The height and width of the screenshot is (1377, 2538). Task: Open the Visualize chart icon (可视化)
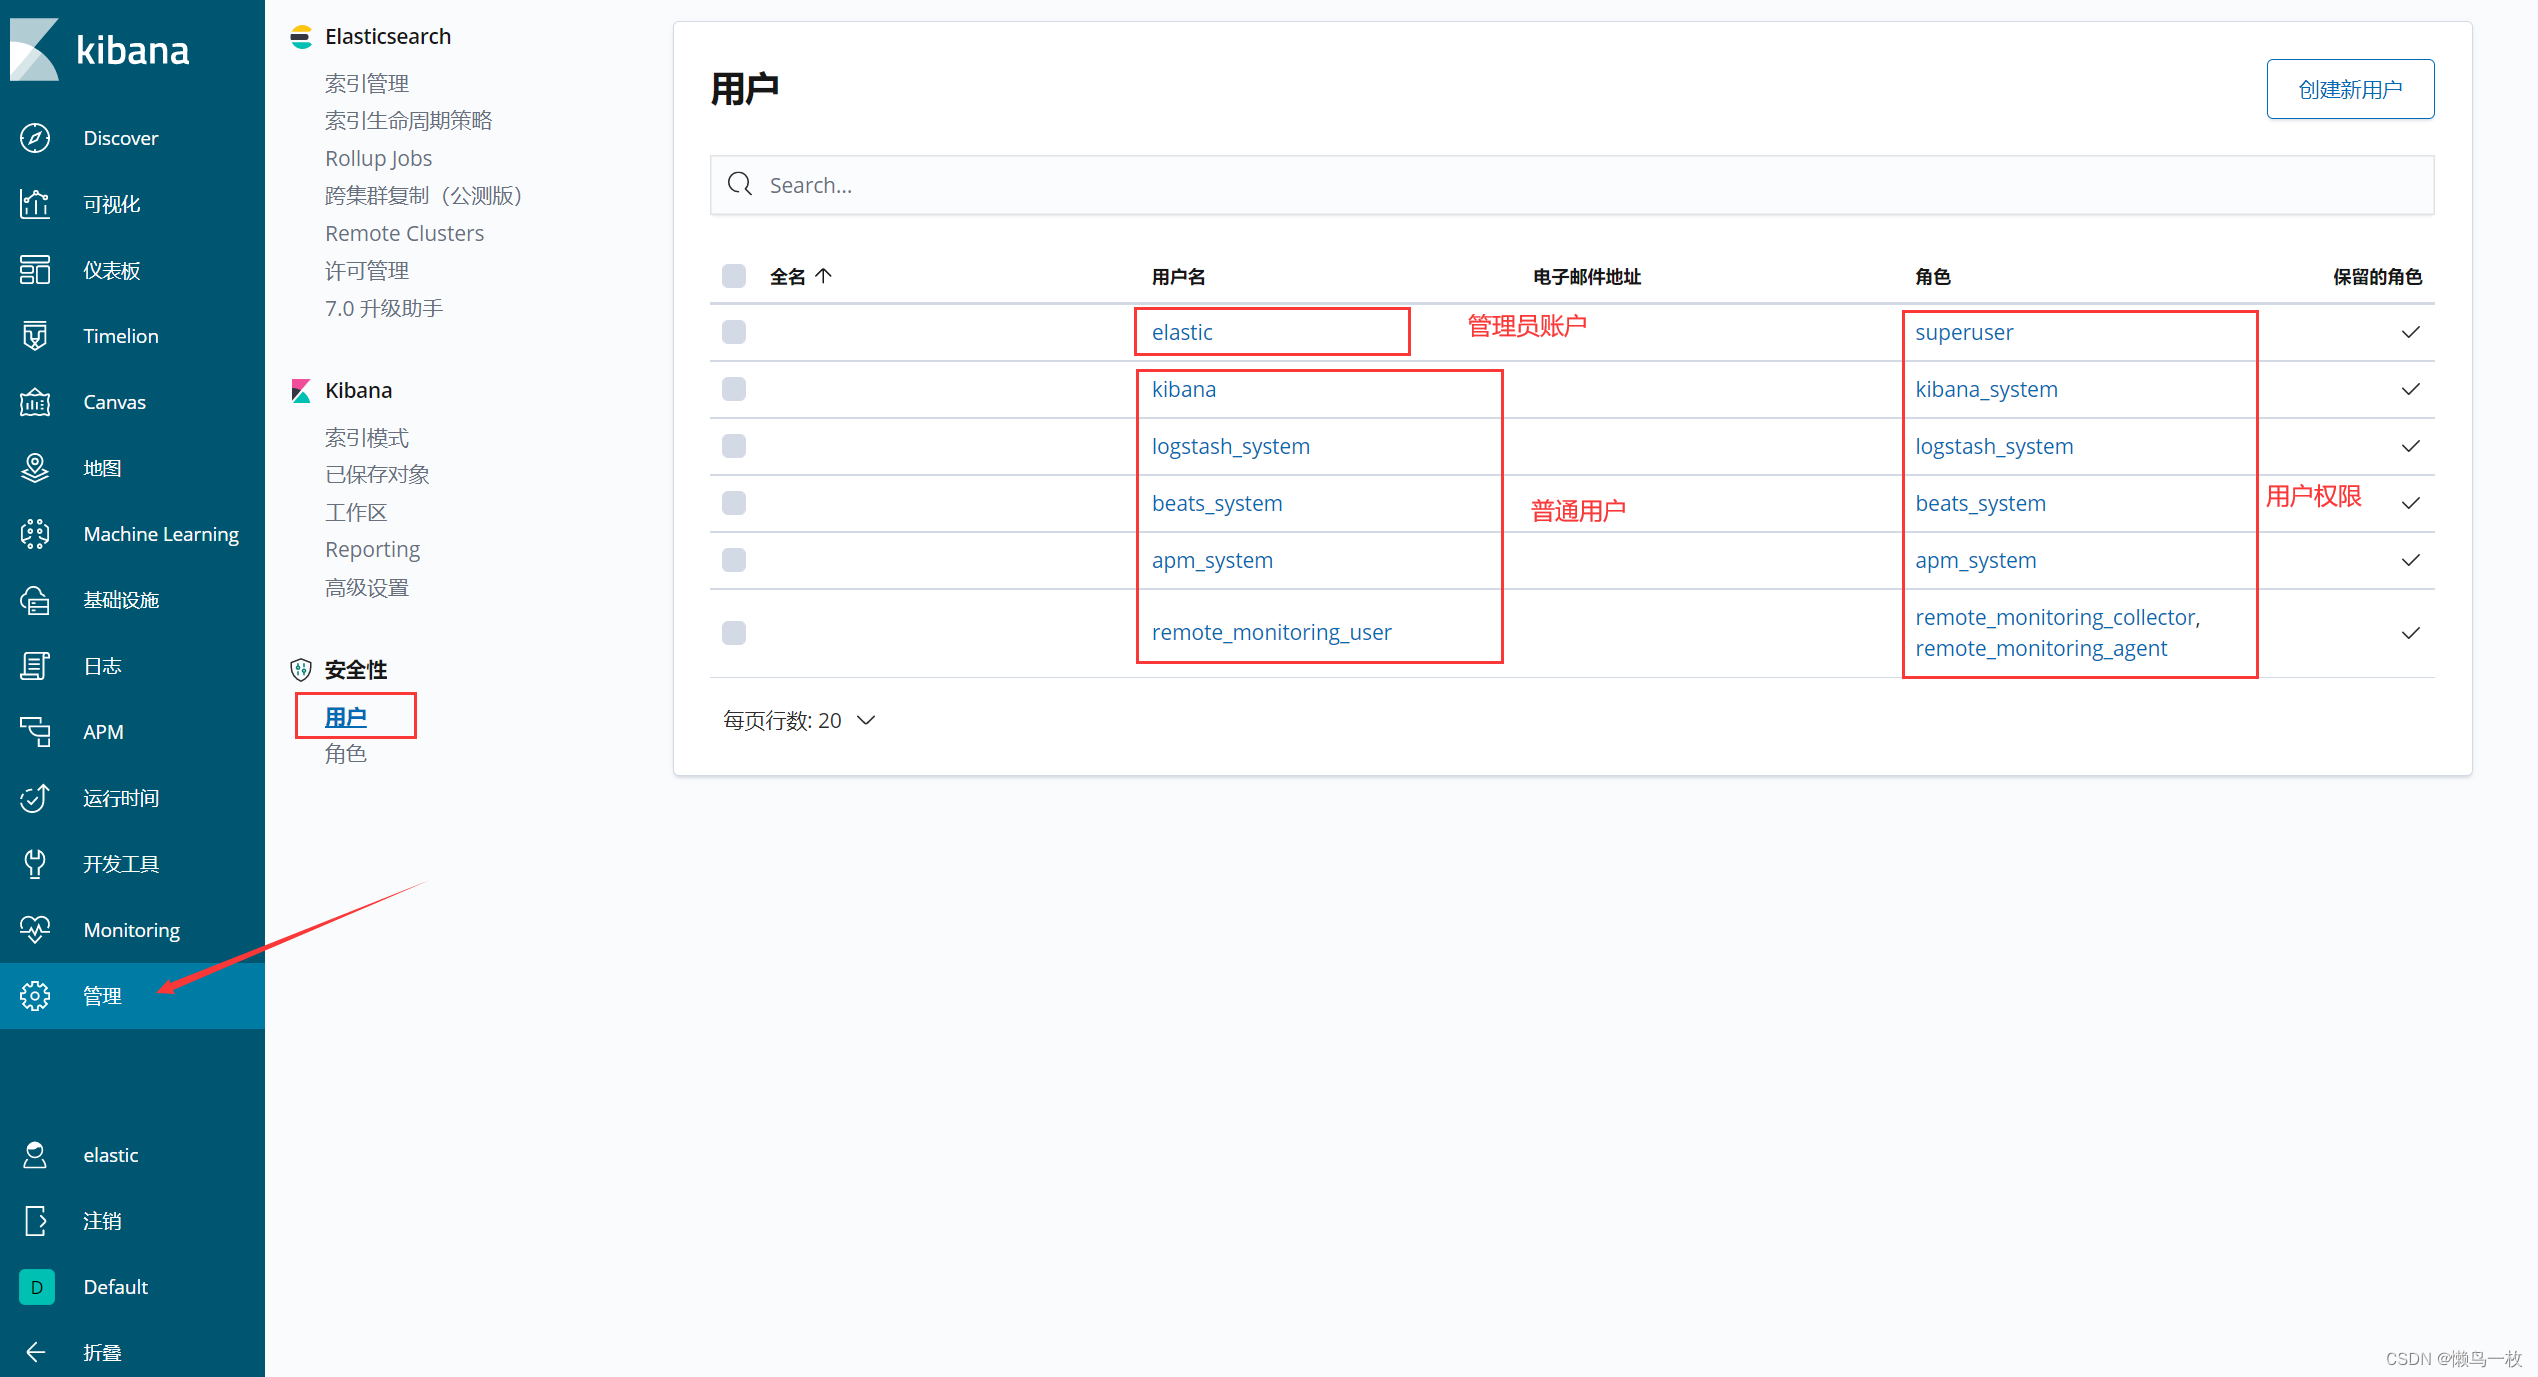(35, 204)
